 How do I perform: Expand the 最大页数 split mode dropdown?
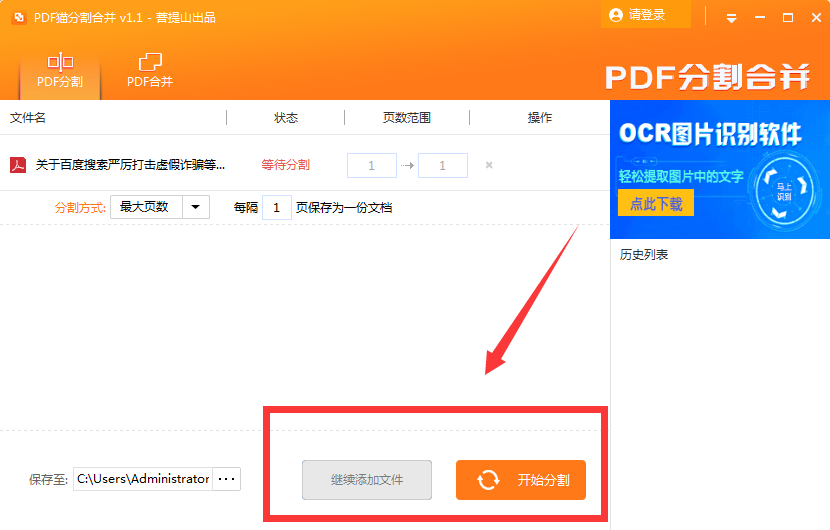click(160, 207)
